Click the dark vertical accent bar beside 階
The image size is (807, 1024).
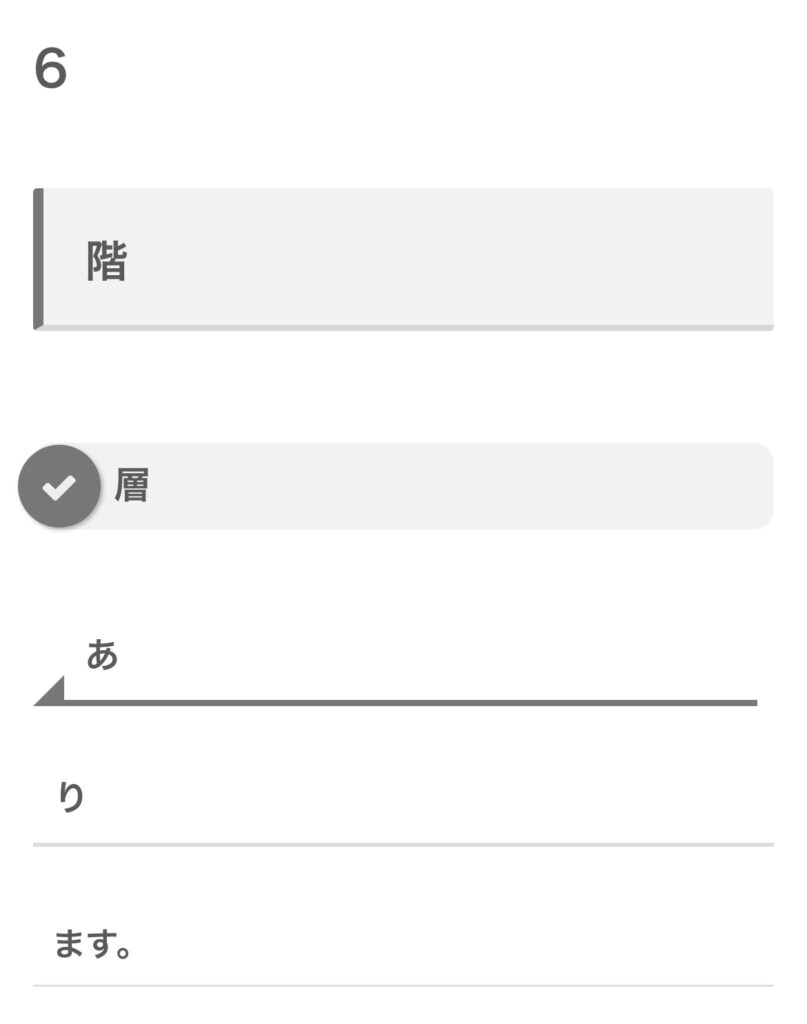pyautogui.click(x=38, y=258)
